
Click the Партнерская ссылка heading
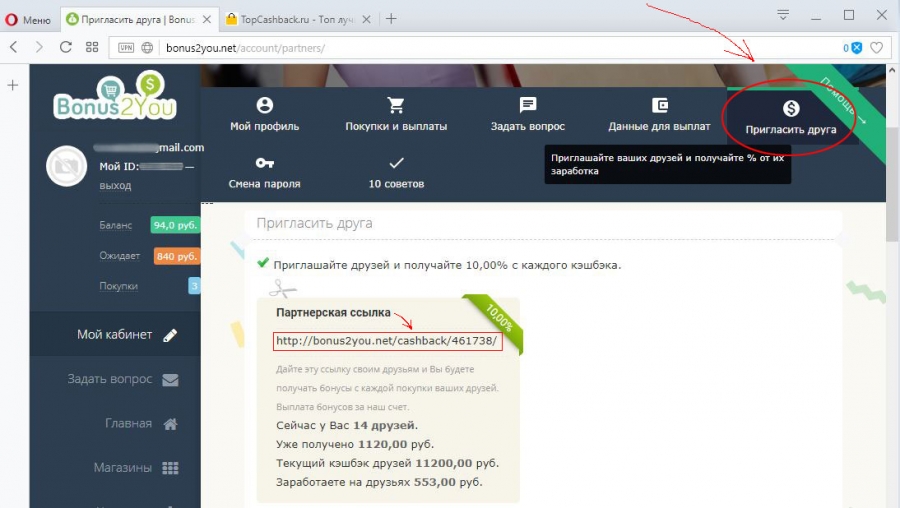pyautogui.click(x=333, y=313)
